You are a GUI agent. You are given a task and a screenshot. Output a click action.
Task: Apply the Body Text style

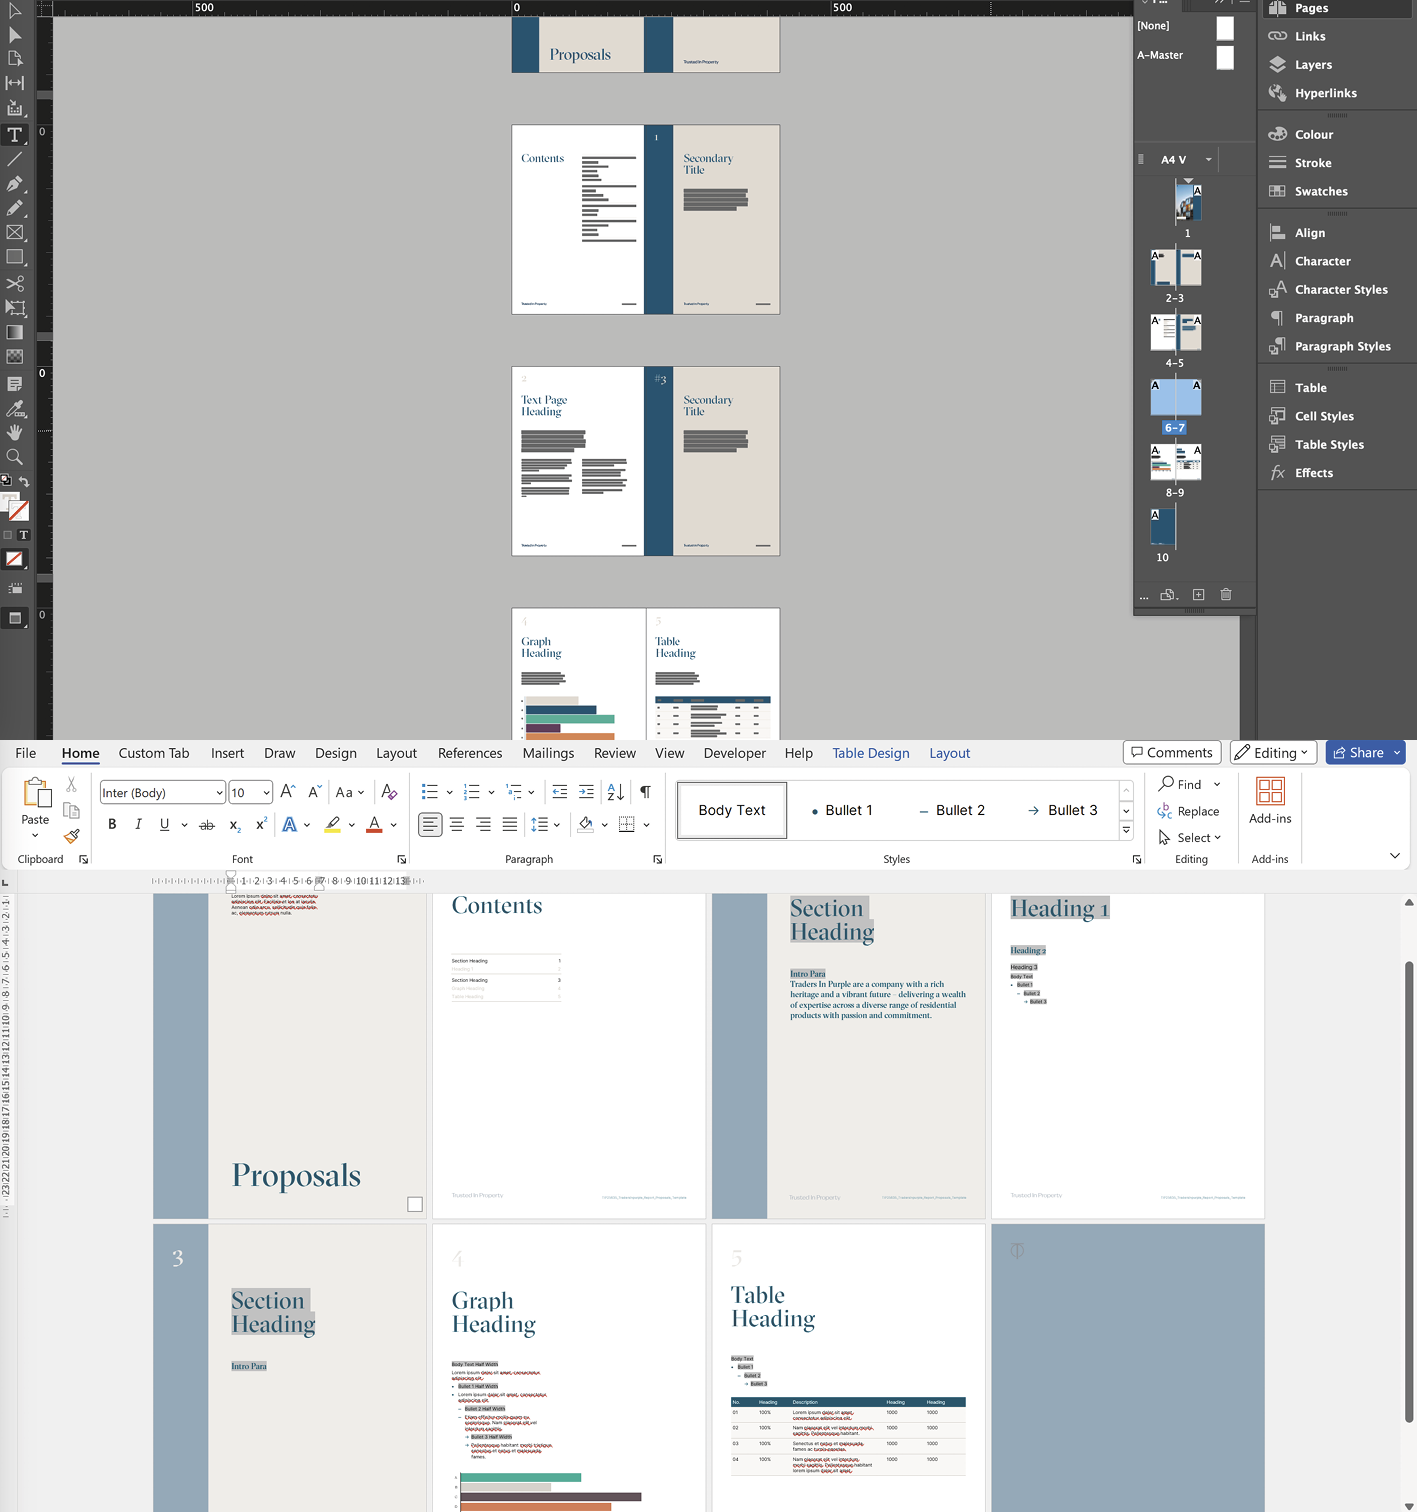[732, 810]
